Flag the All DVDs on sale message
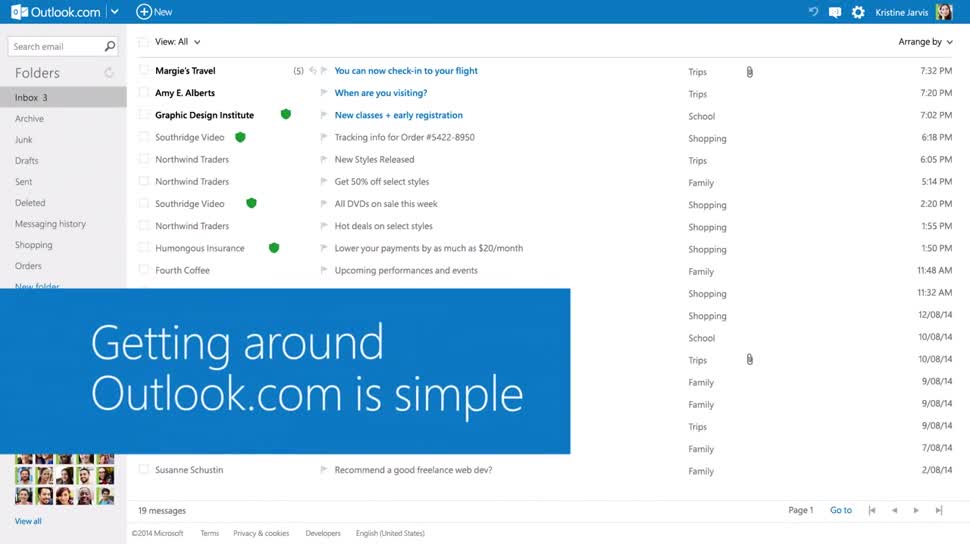The image size is (970, 544). [324, 204]
